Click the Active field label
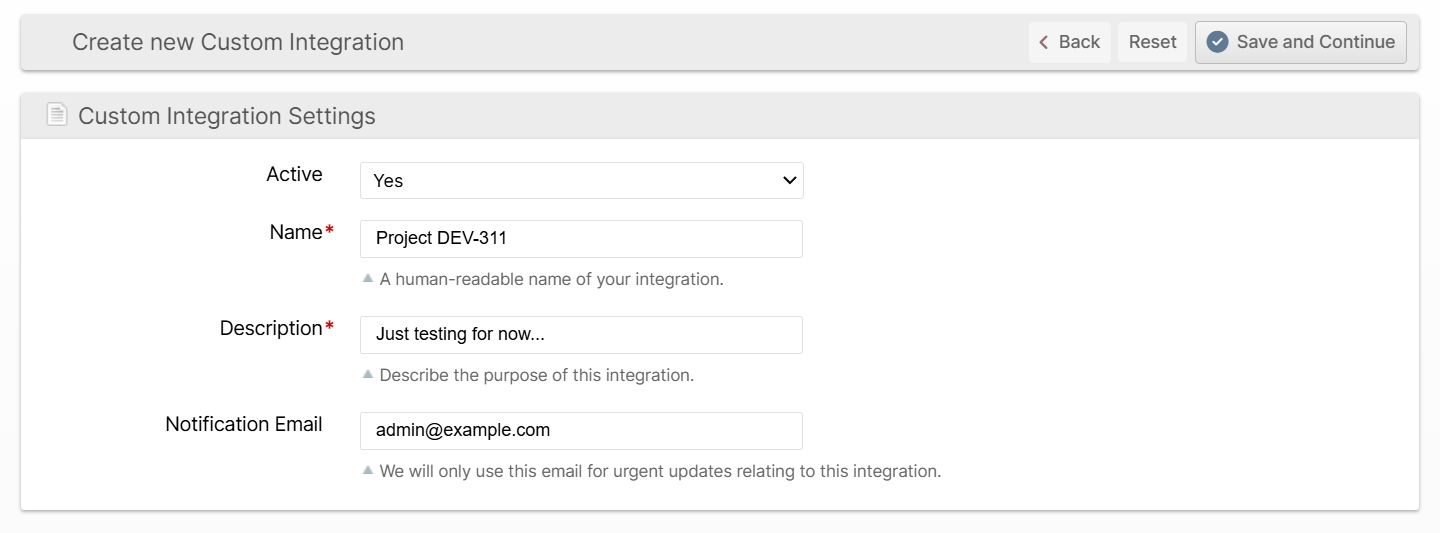The height and width of the screenshot is (533, 1440). click(x=294, y=174)
